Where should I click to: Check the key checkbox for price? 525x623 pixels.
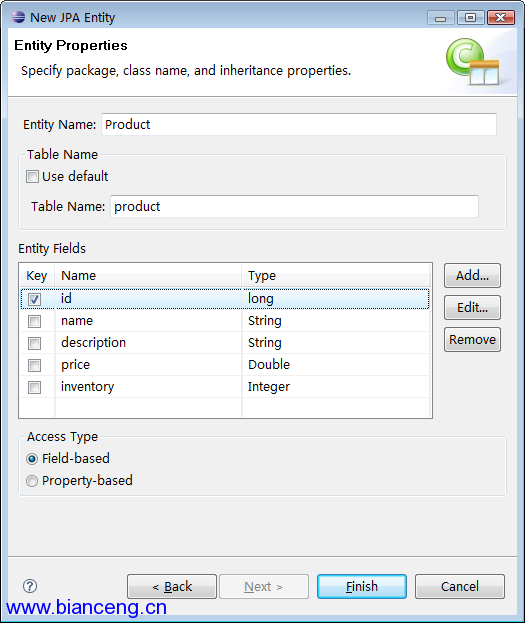(x=34, y=365)
